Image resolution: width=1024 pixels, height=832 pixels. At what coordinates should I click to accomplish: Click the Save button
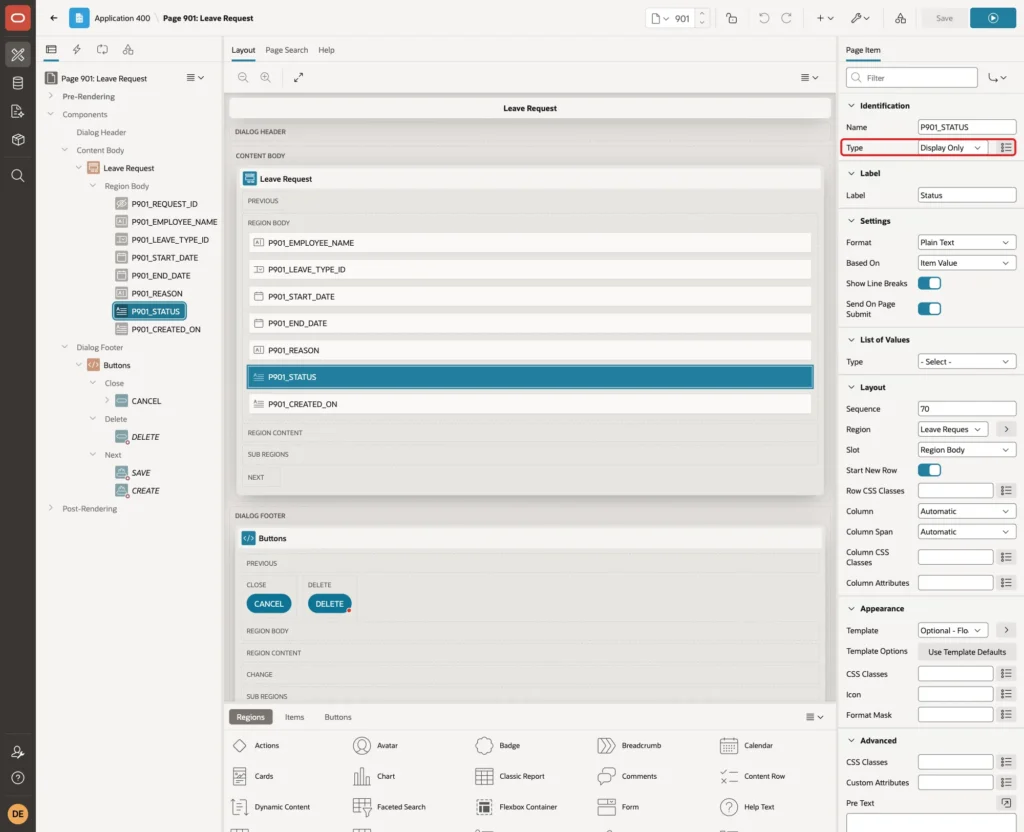944,18
